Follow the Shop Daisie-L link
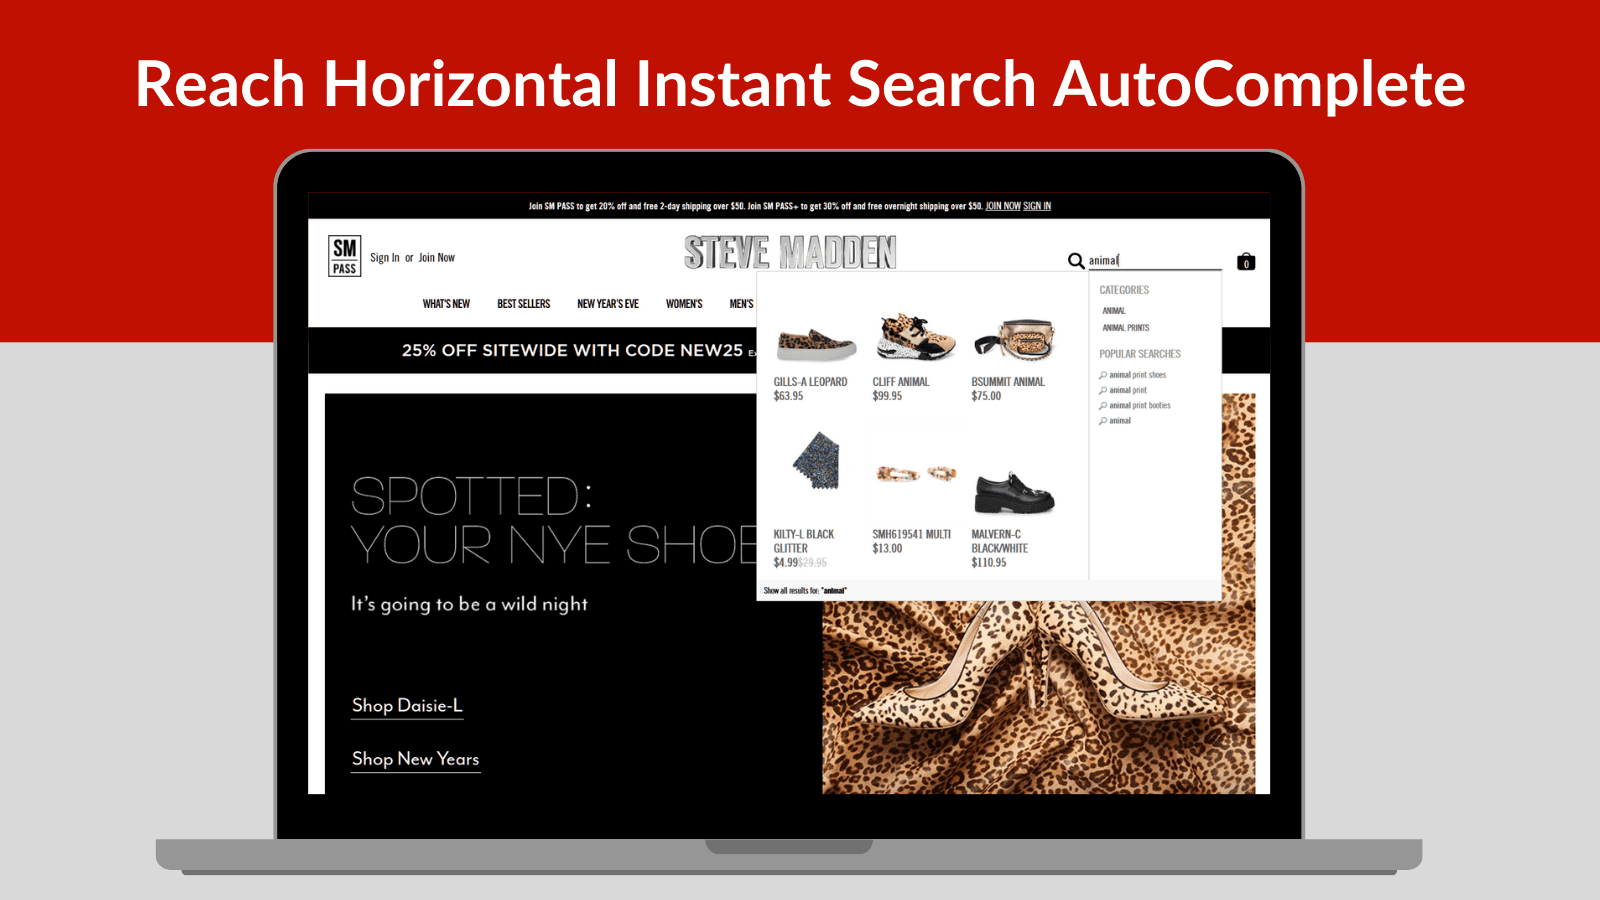 coord(406,706)
